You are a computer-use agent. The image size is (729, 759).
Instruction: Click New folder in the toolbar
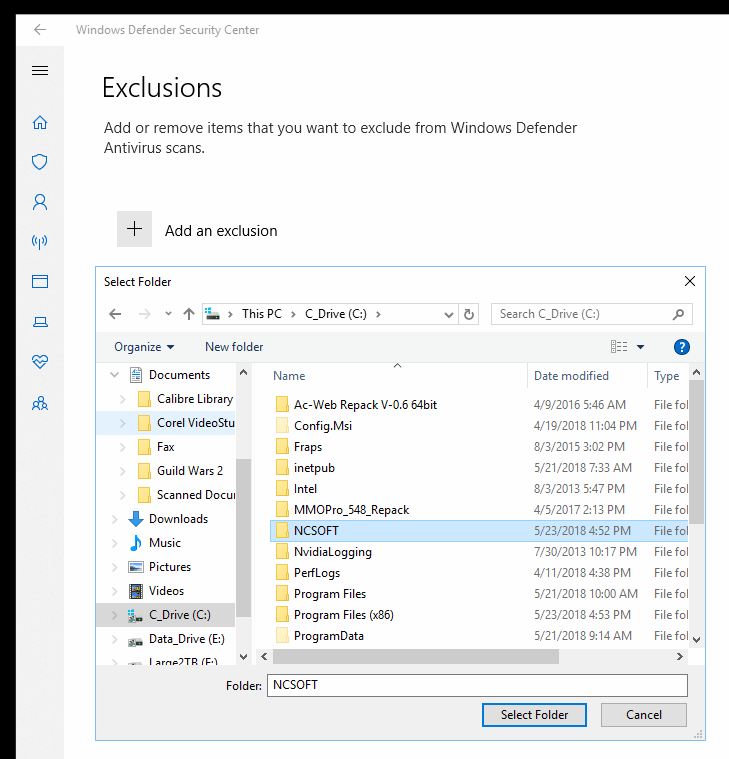pyautogui.click(x=234, y=347)
